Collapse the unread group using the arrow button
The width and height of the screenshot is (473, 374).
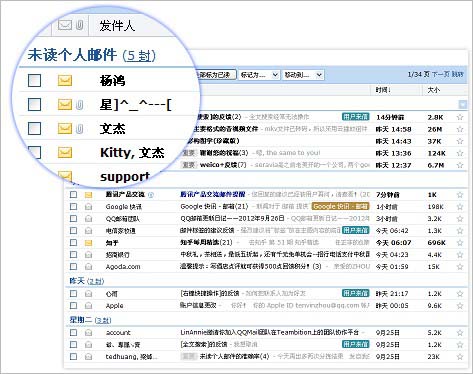(x=462, y=104)
